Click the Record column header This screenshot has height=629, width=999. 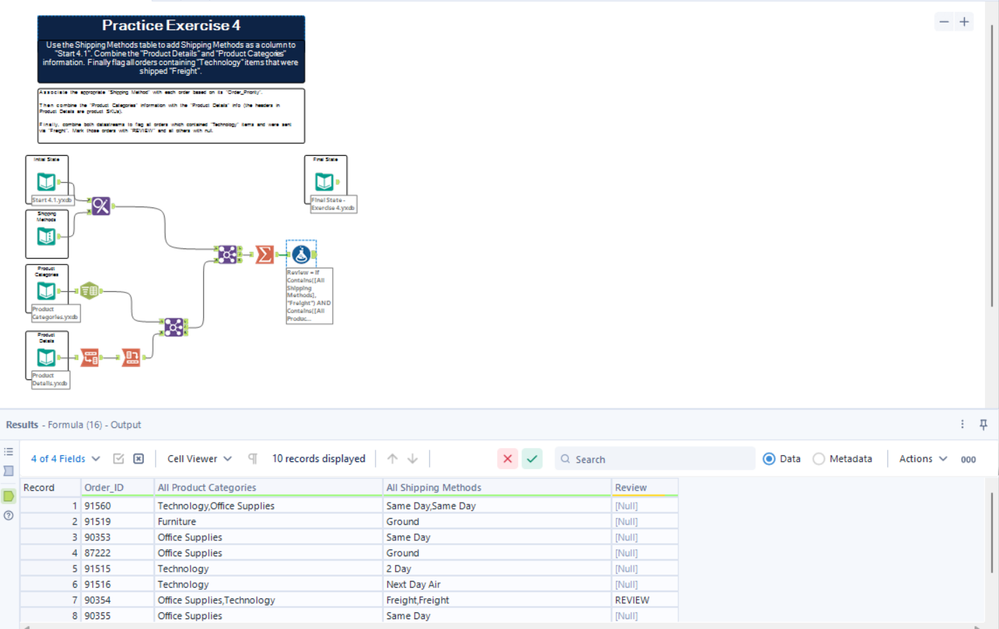click(50, 488)
